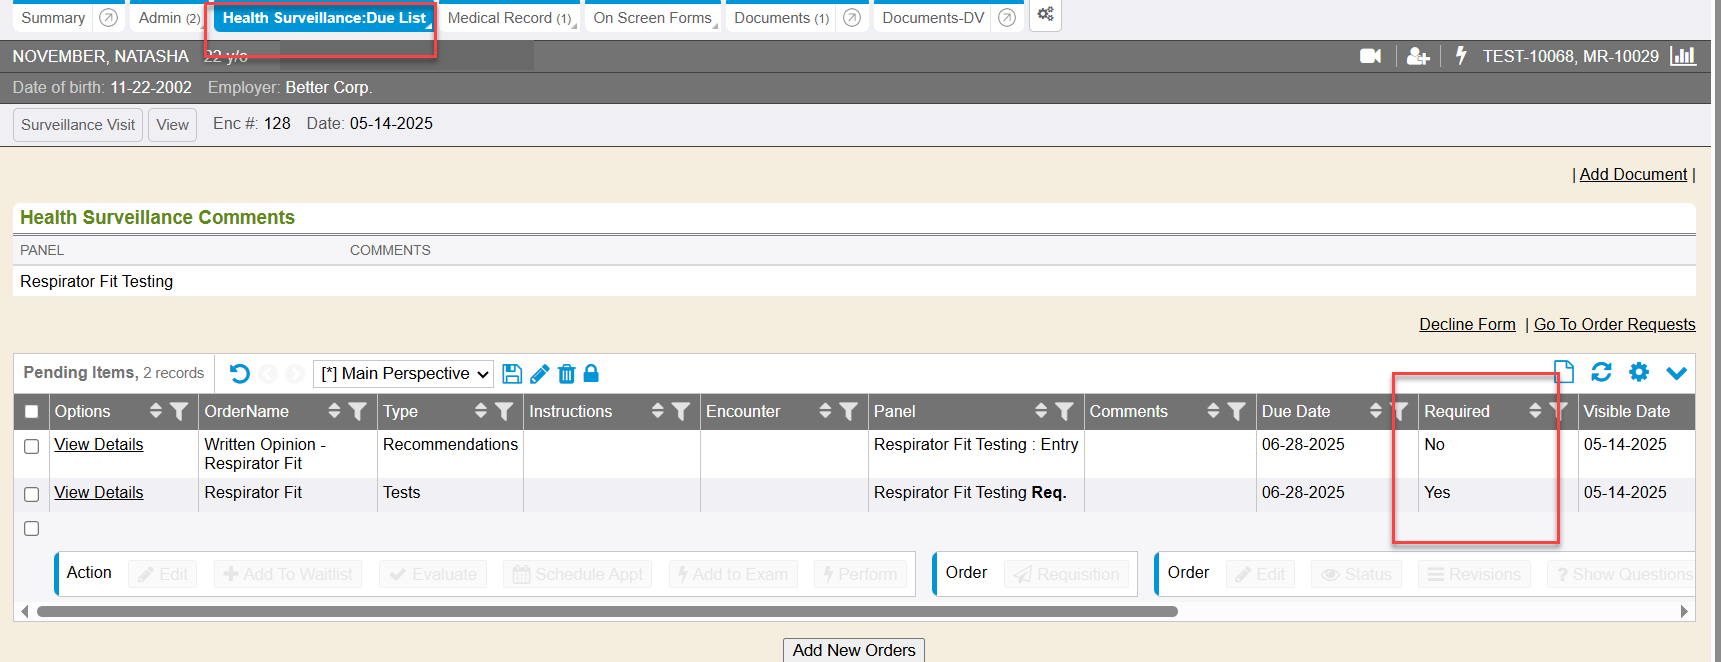Delete perspective using the trash icon

(x=566, y=373)
